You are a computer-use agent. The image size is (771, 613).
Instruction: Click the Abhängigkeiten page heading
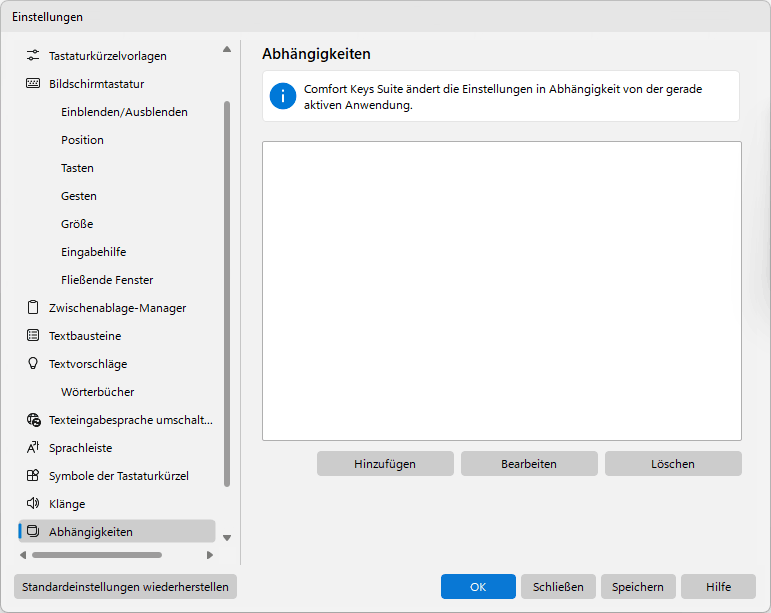[x=316, y=54]
